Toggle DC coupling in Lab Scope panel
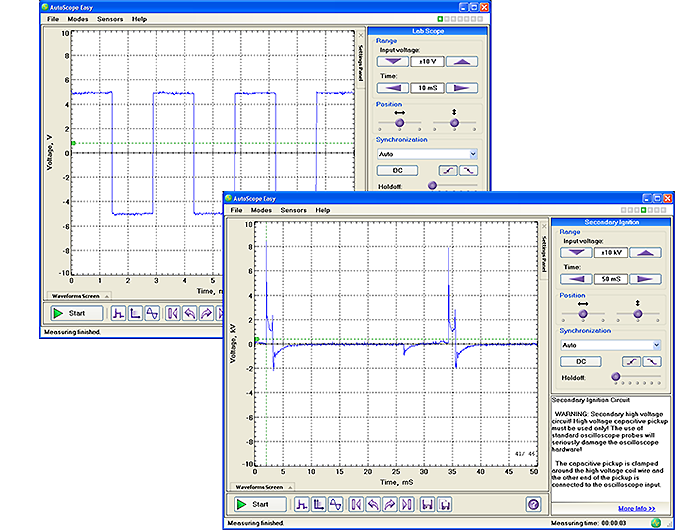The height and width of the screenshot is (530, 675). [397, 170]
